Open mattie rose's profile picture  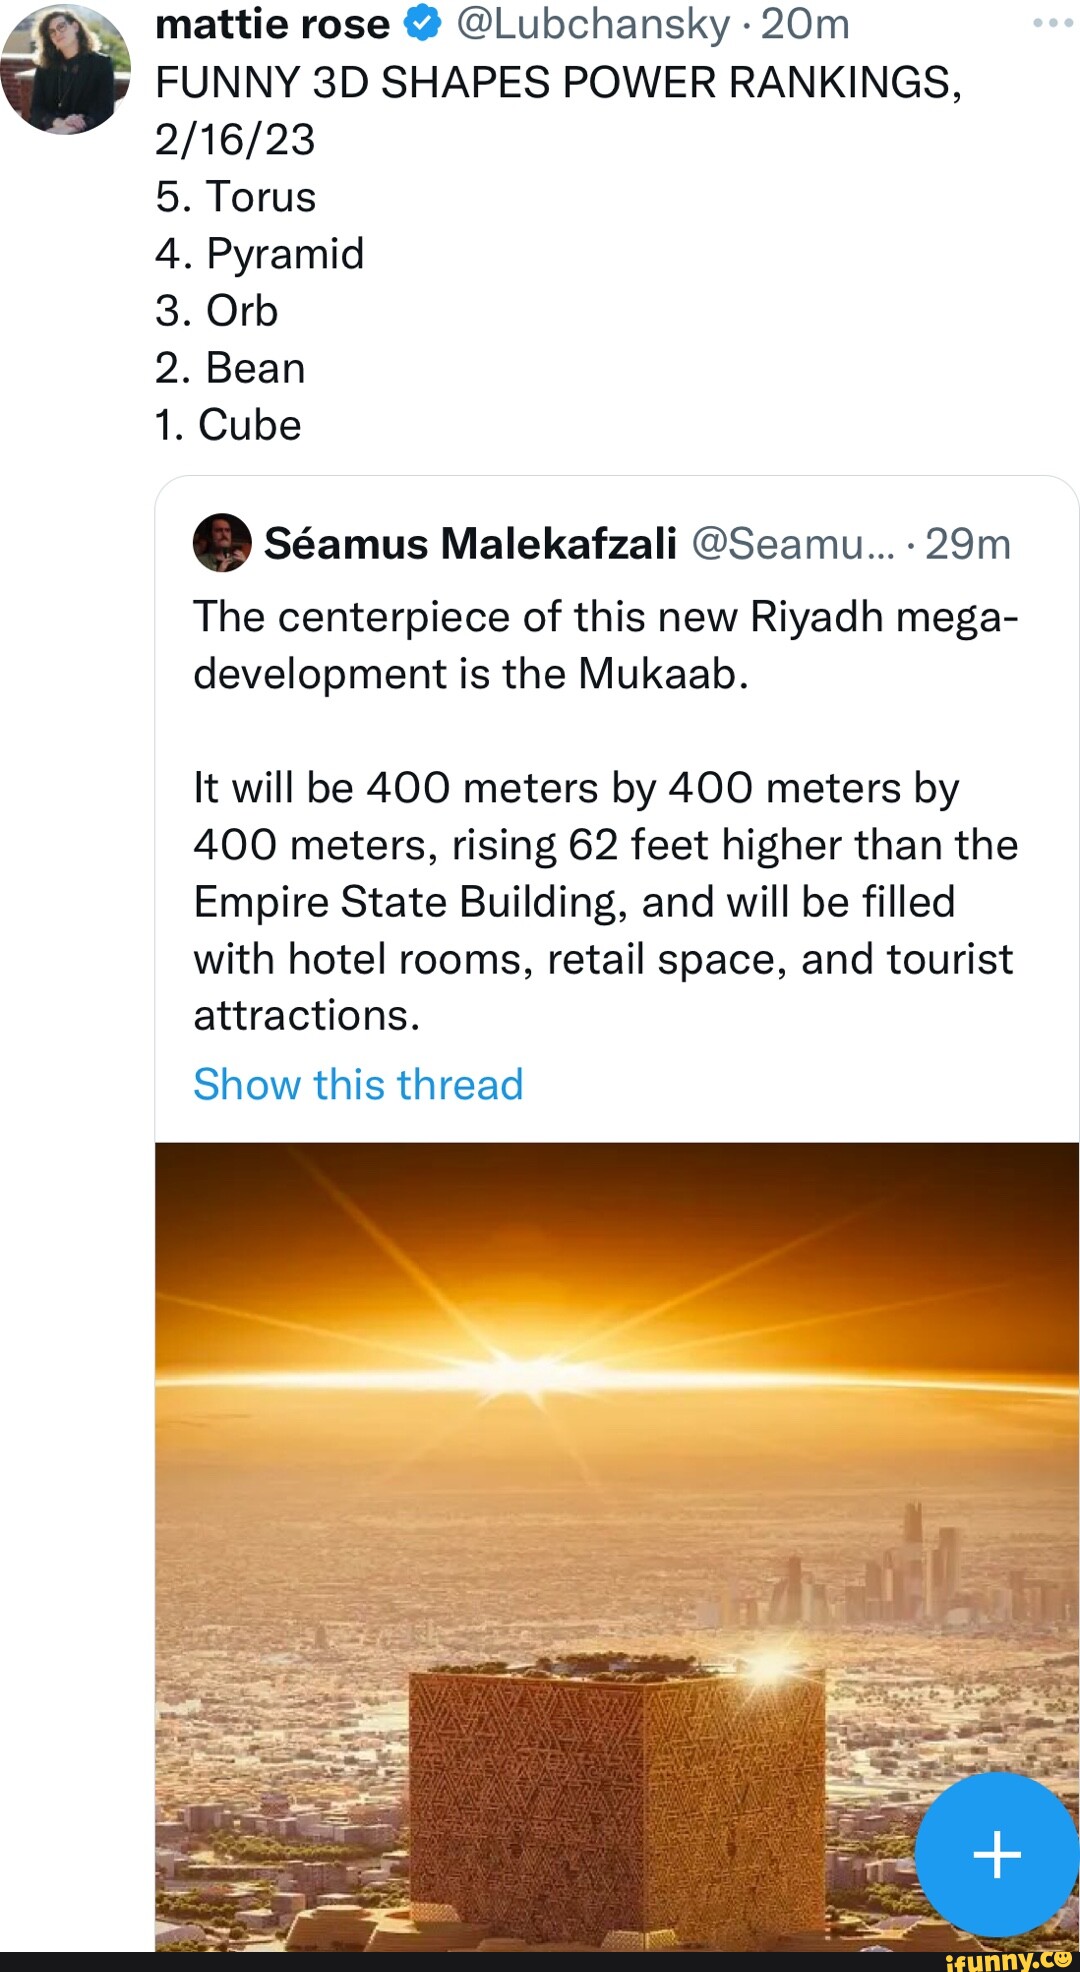[66, 68]
